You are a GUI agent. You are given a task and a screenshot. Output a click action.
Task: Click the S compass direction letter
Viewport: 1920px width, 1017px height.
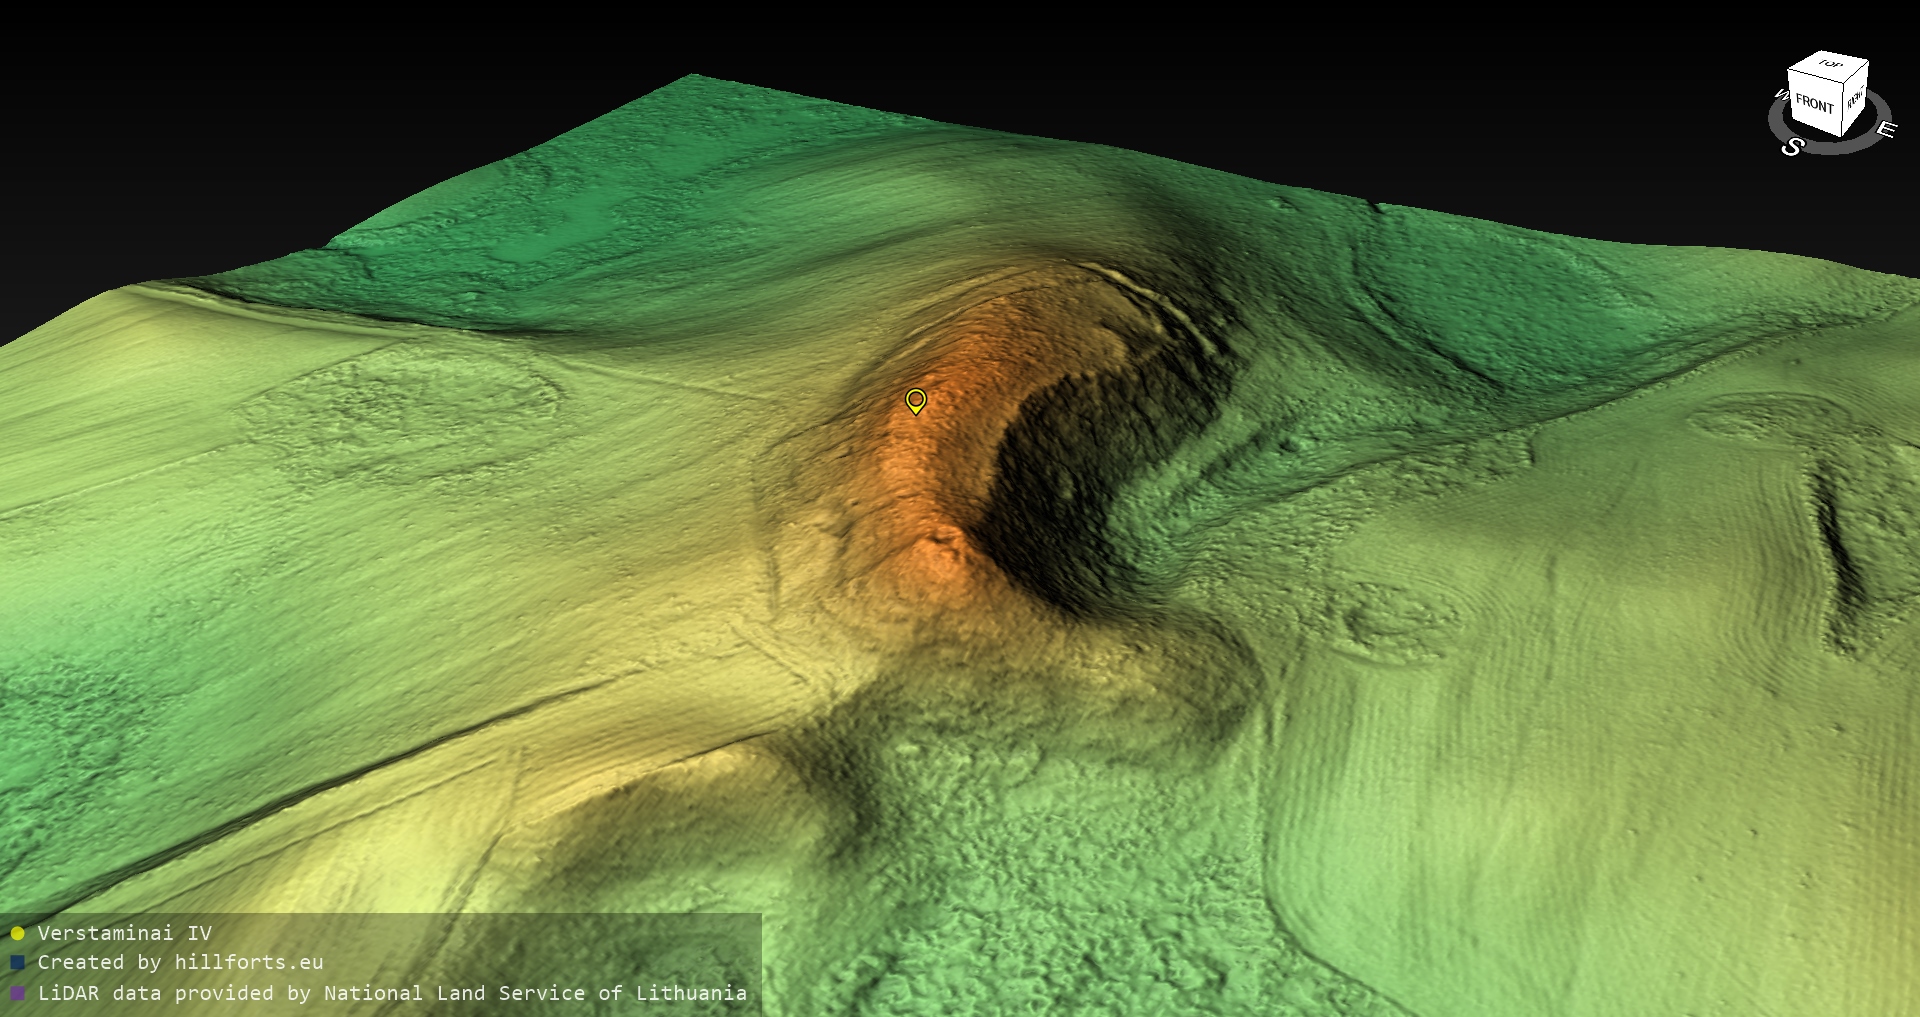[1792, 146]
